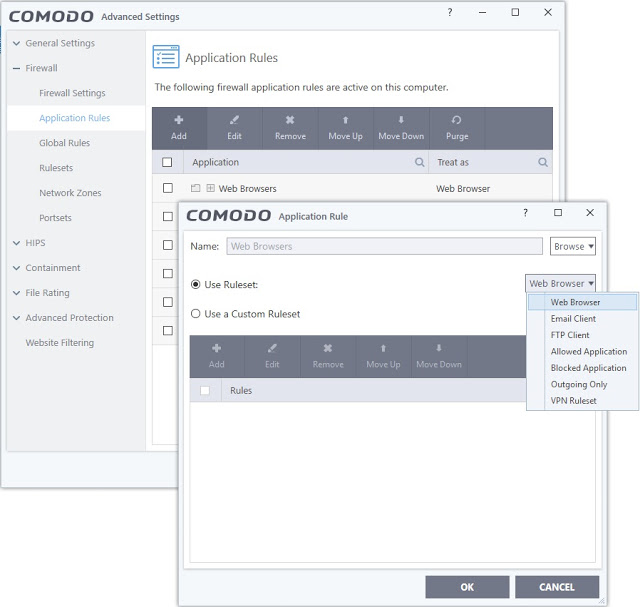Image resolution: width=640 pixels, height=607 pixels.
Task: Click the search icon in the Application column
Action: click(419, 162)
